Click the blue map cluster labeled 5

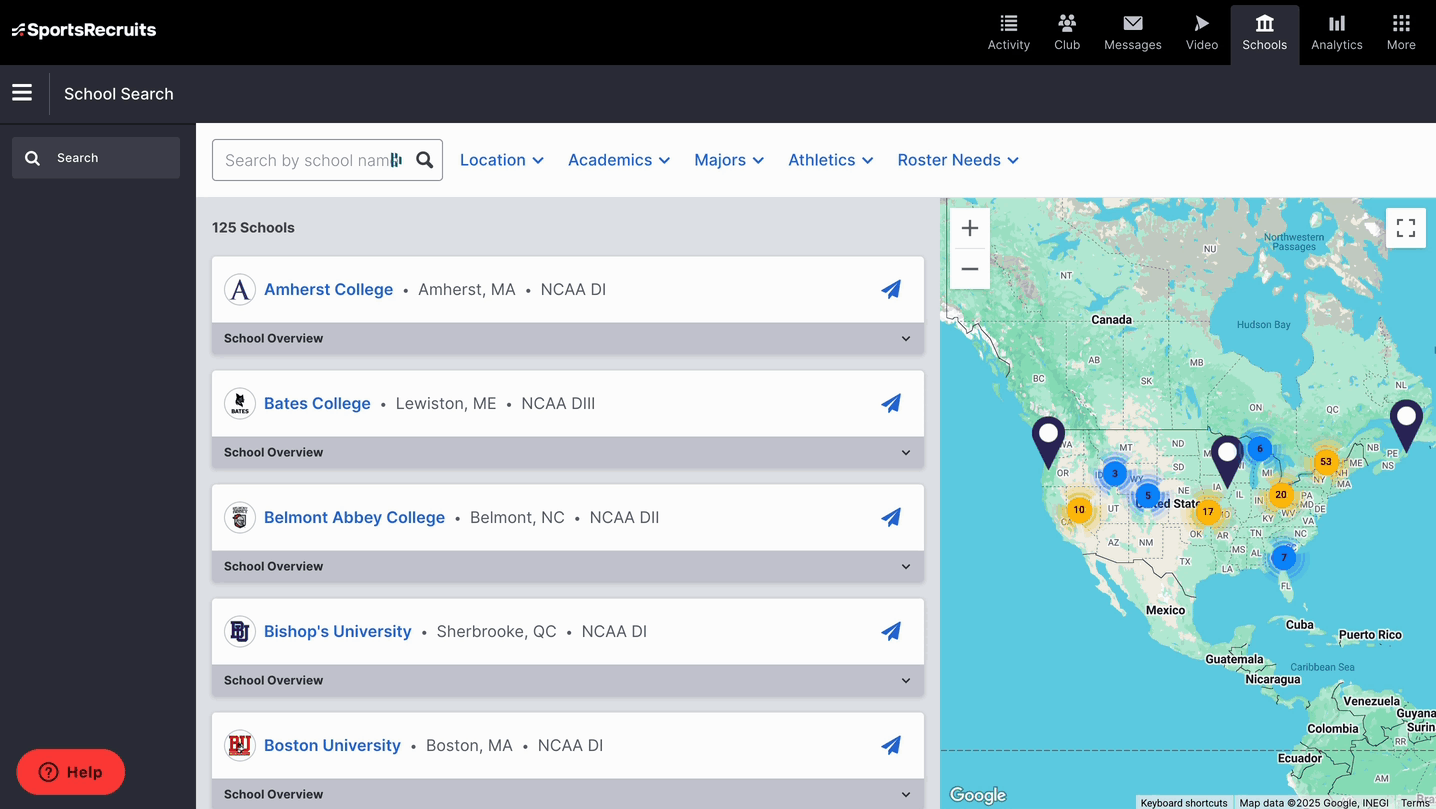click(1148, 496)
